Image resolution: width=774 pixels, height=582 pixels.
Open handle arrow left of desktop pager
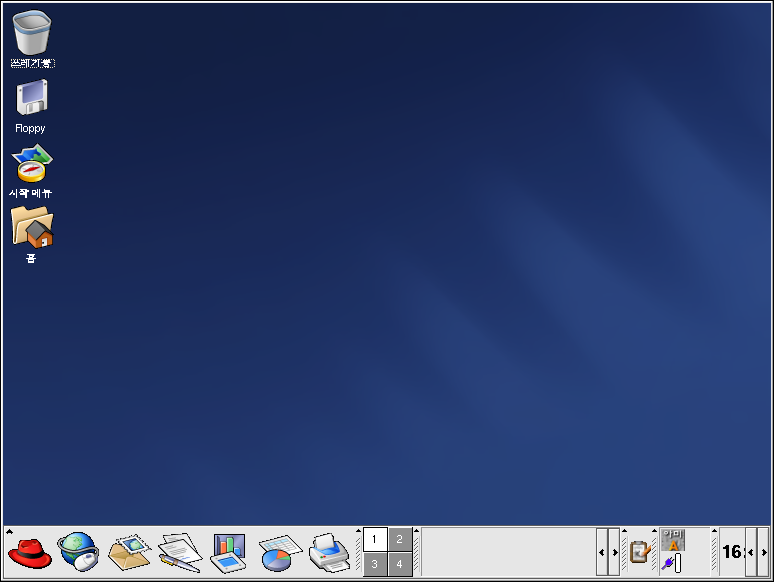(x=359, y=532)
